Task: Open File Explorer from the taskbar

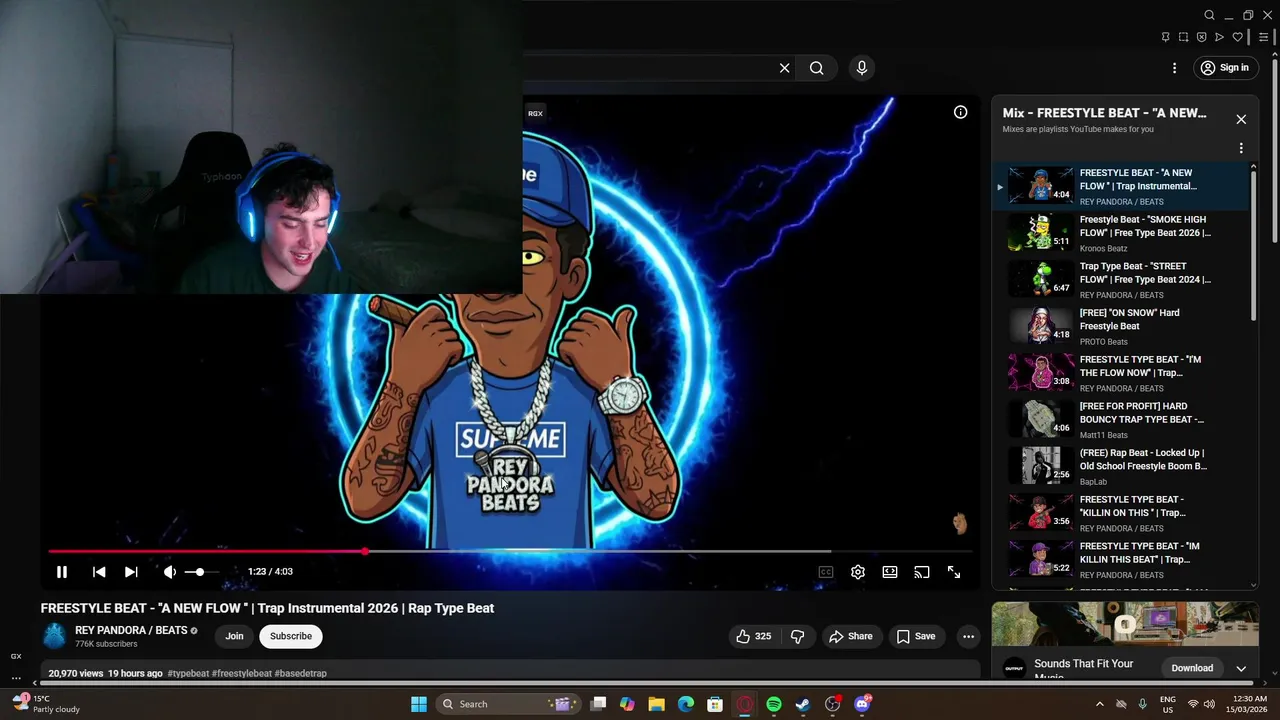Action: (x=656, y=704)
